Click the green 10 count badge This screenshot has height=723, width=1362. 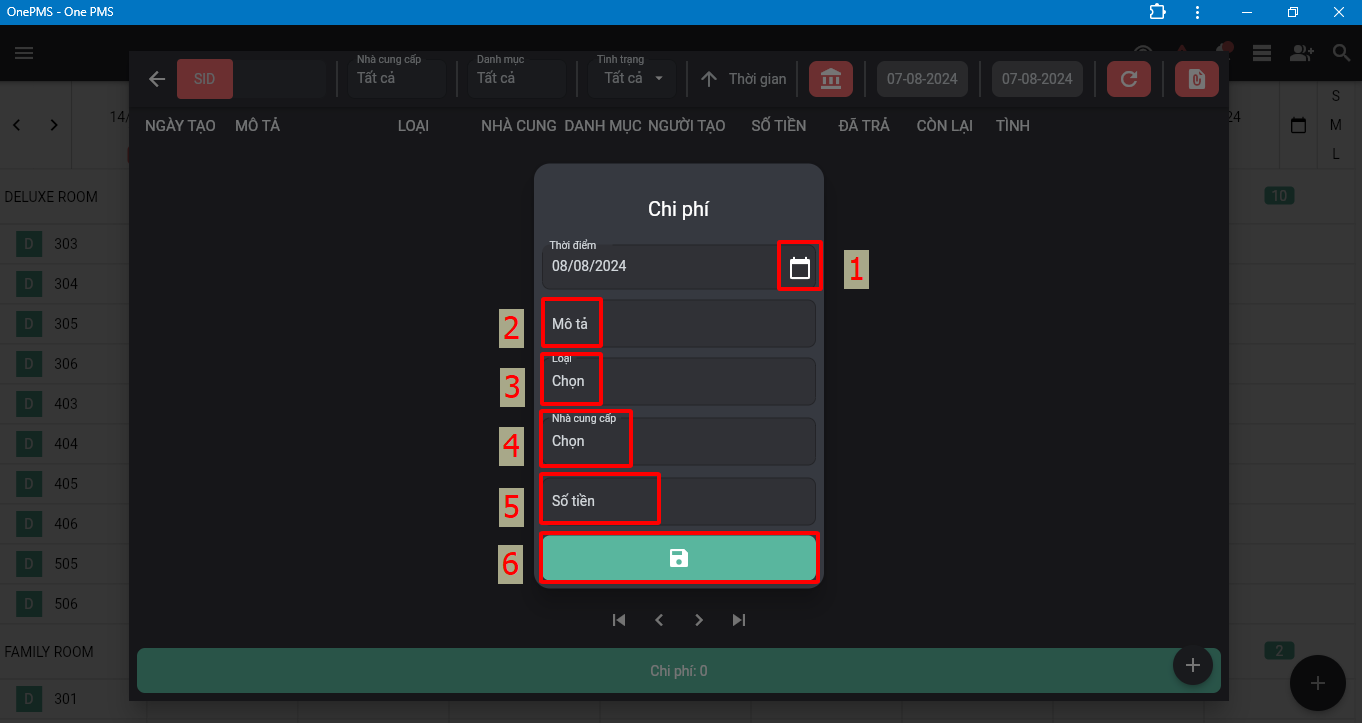(1279, 196)
